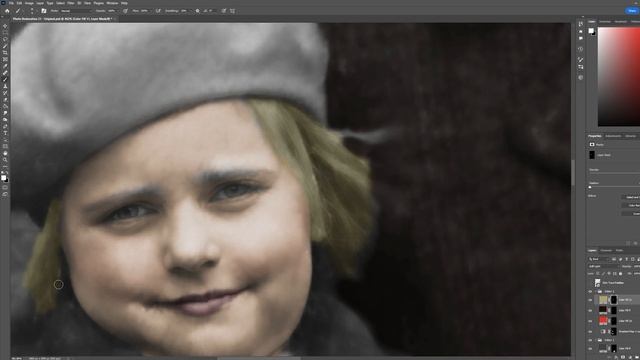
Task: Open the File menu
Action: [x=11, y=3]
